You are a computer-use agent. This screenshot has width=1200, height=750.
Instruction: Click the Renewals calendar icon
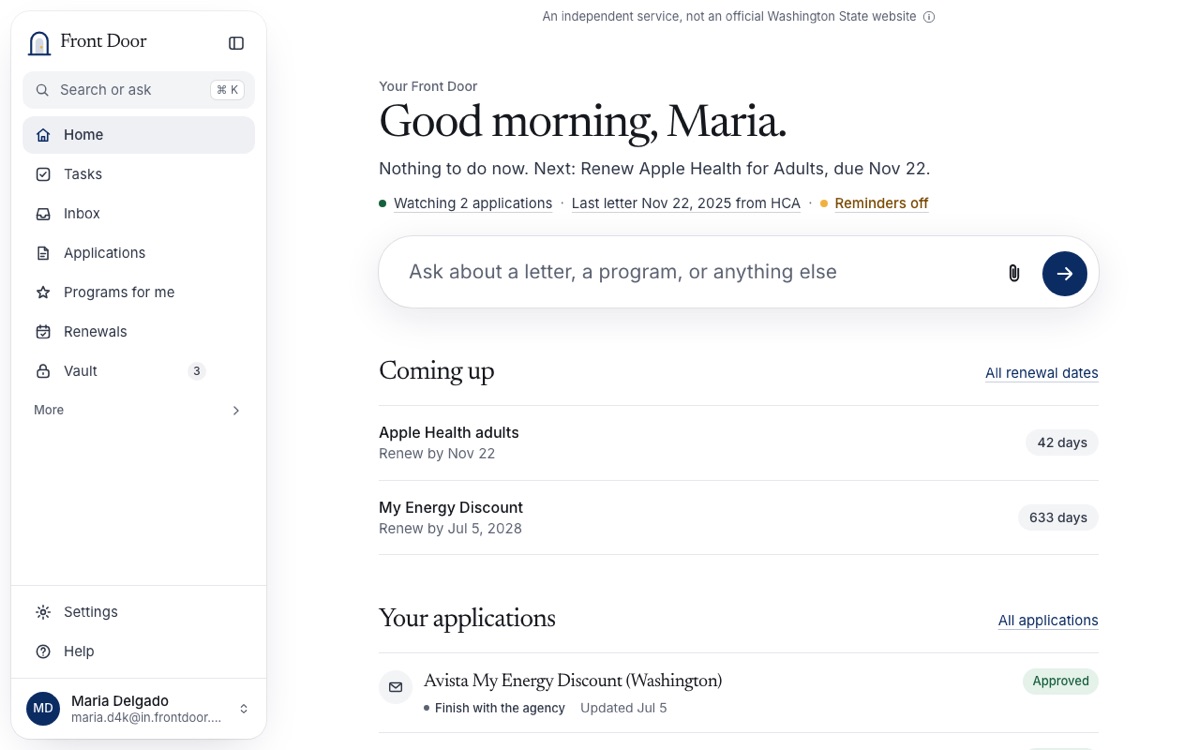[43, 332]
